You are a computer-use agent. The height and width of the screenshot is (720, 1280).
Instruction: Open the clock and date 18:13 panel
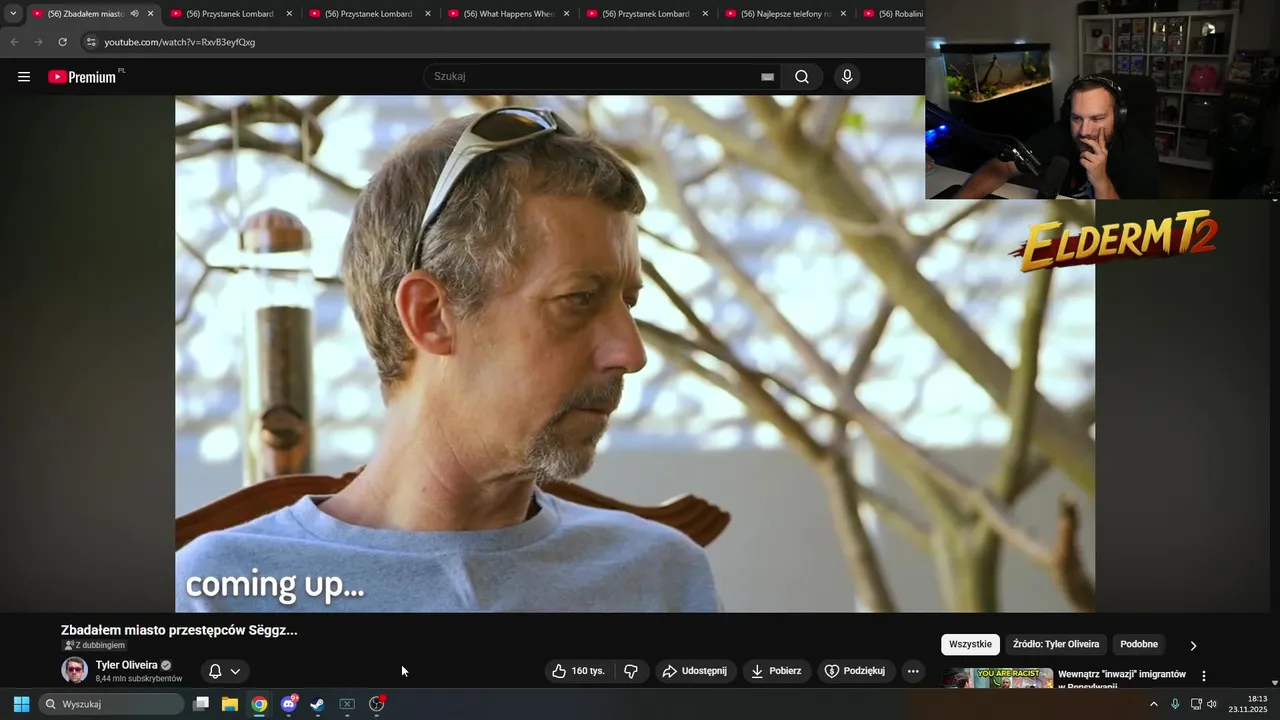[1250, 704]
